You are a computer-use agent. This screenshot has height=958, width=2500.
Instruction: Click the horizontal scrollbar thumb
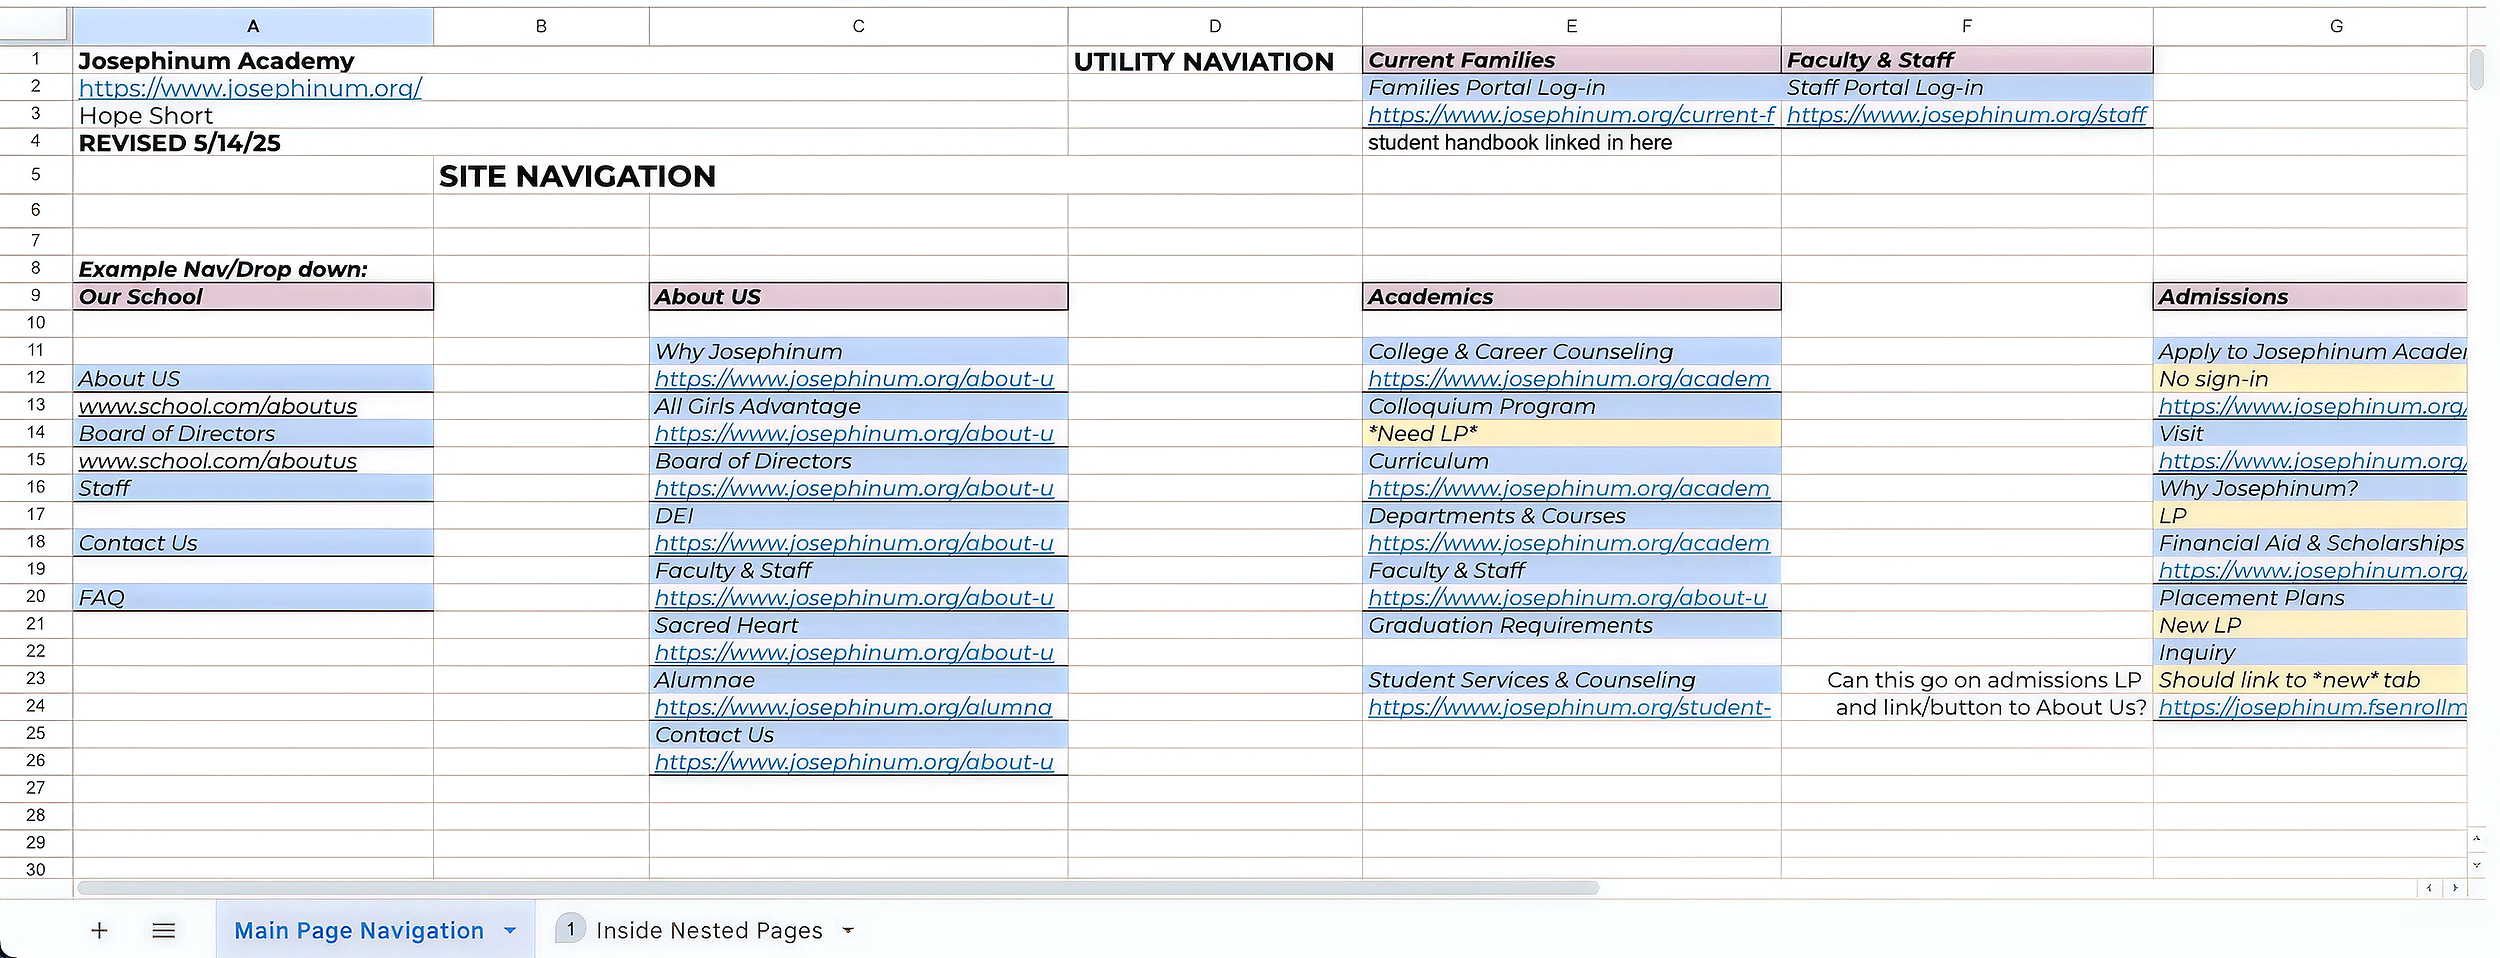click(838, 888)
